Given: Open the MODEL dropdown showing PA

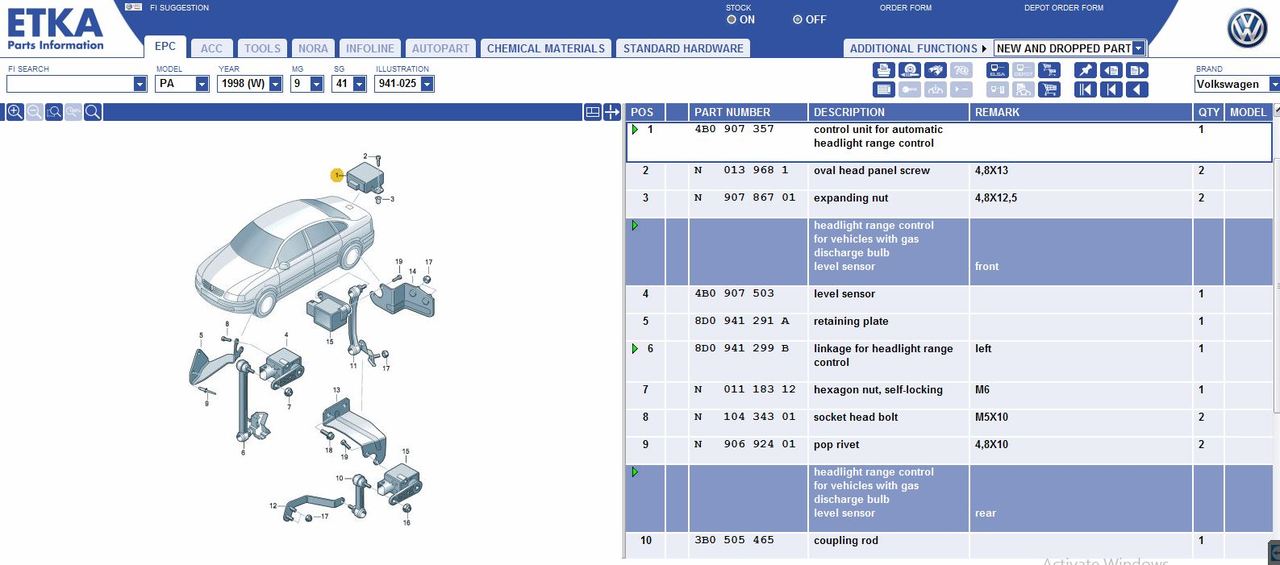Looking at the screenshot, I should tap(202, 84).
